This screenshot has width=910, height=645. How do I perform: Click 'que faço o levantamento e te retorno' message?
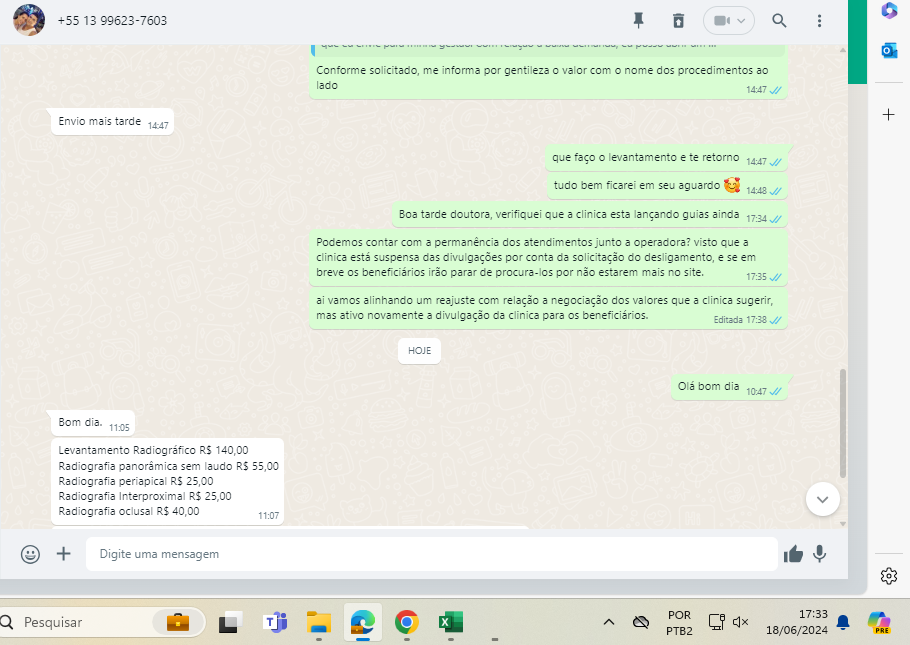[666, 157]
